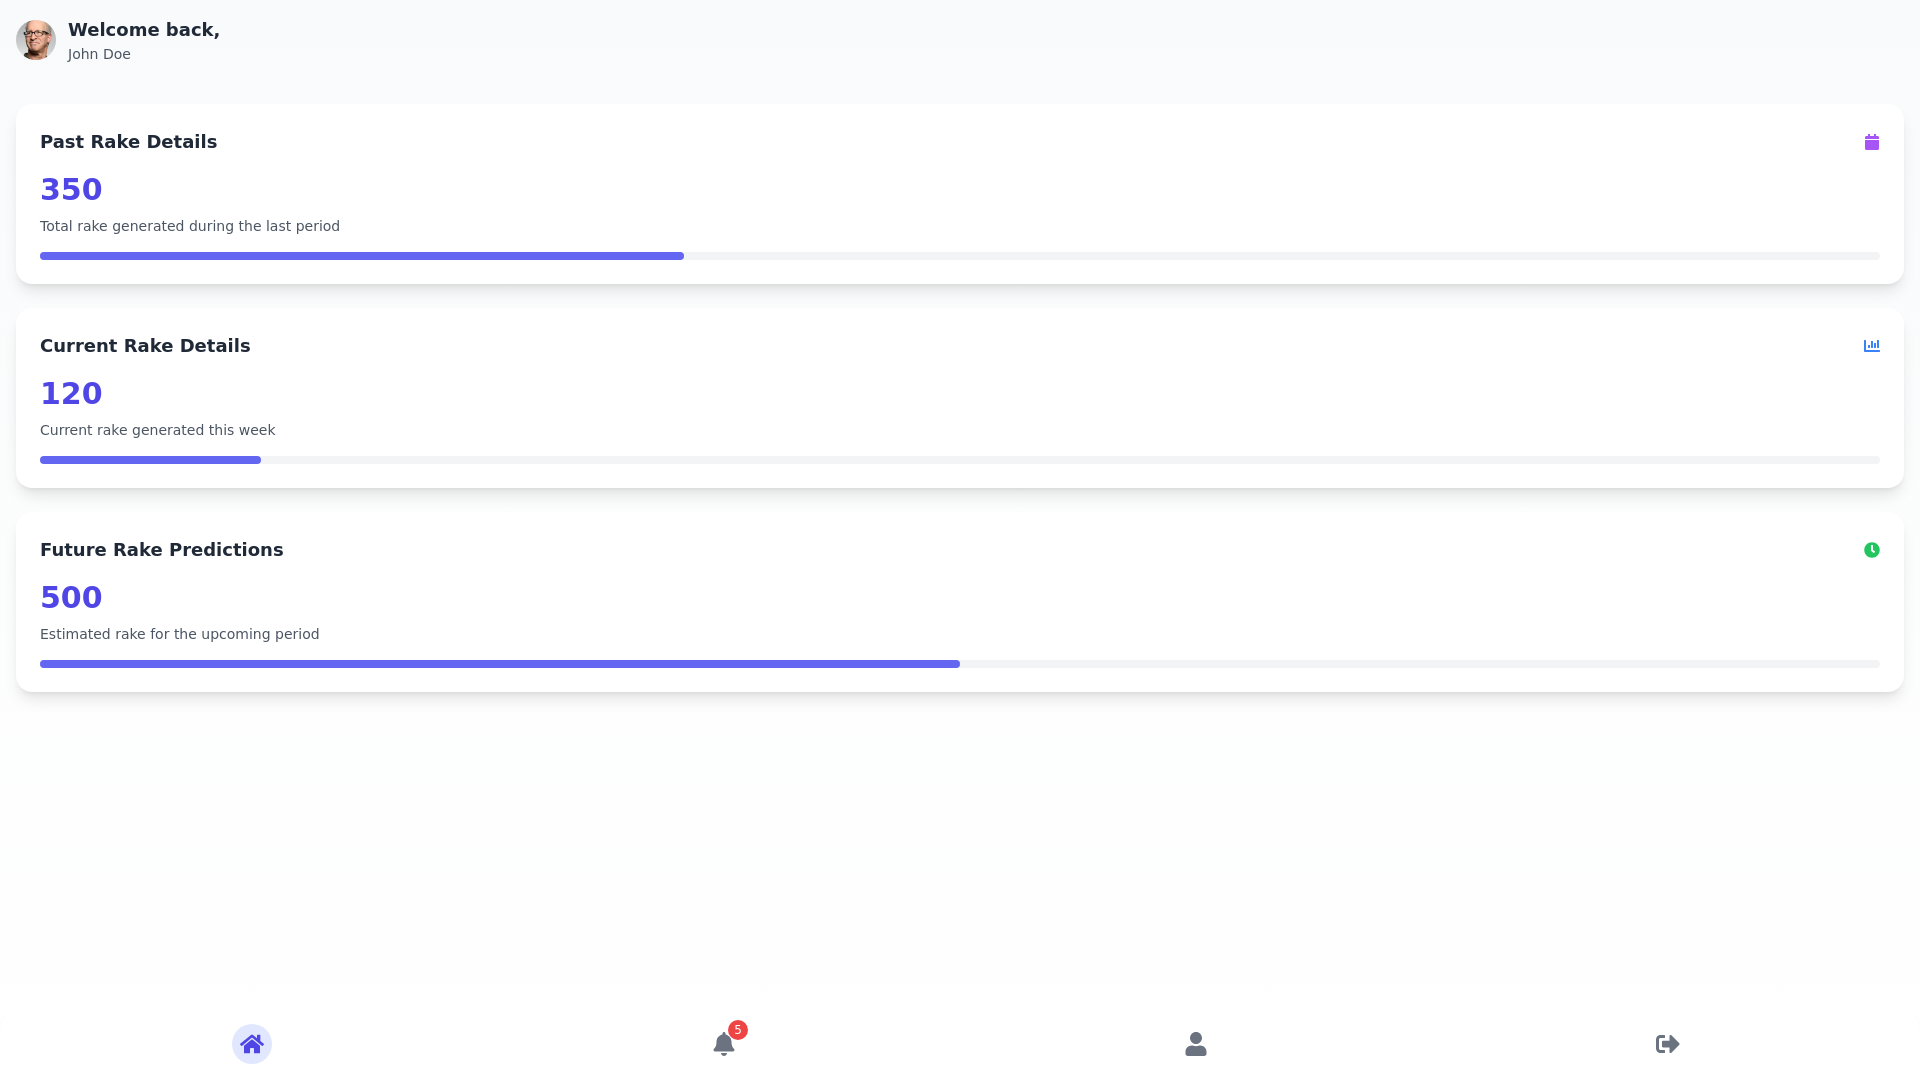Click the logout icon in bottom navigation

point(1667,1043)
